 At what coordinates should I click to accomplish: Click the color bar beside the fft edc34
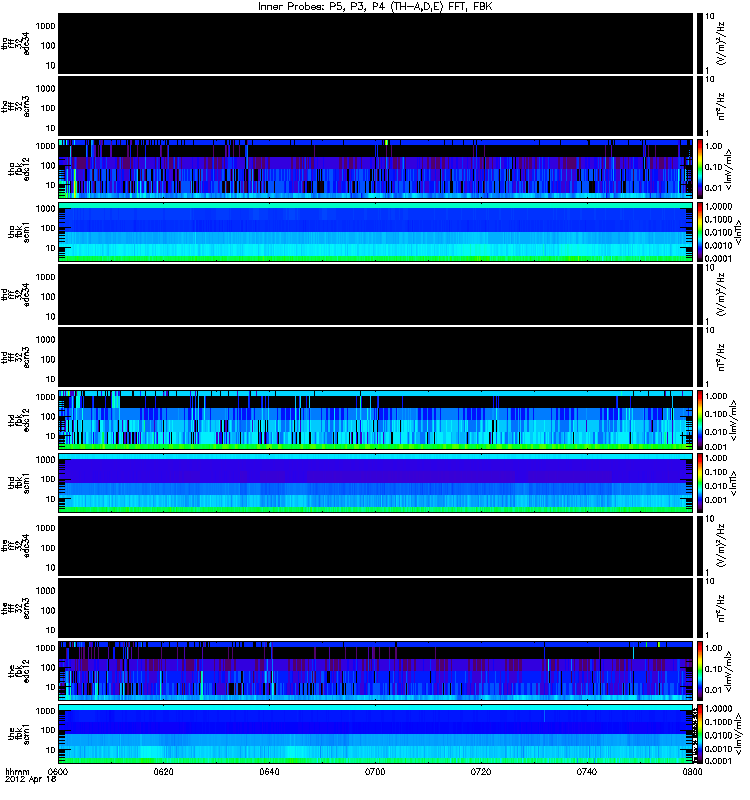pos(700,545)
